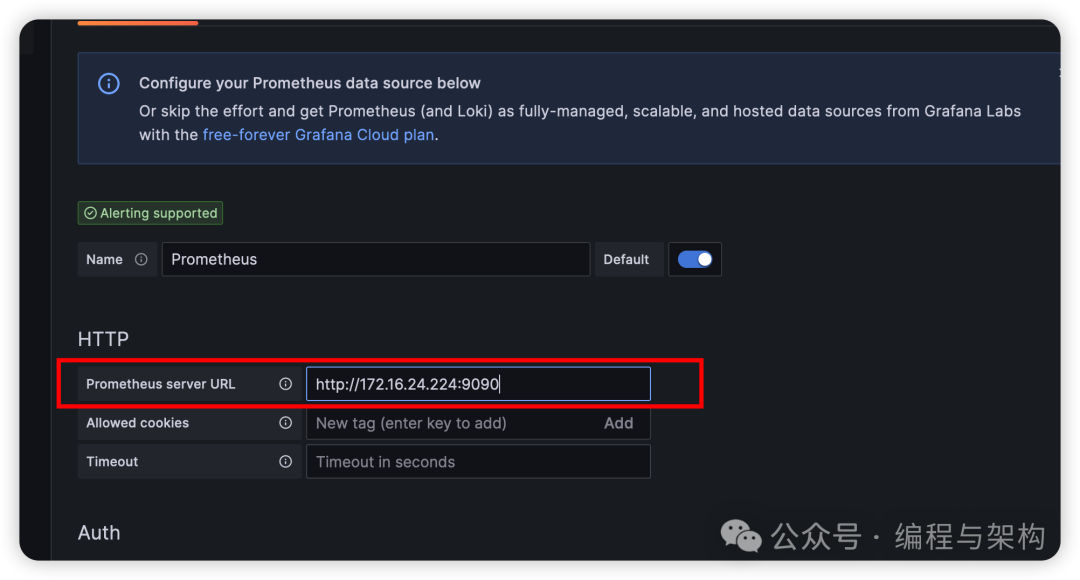Image resolution: width=1080 pixels, height=580 pixels.
Task: Click the HTTP section heading
Action: click(x=103, y=340)
